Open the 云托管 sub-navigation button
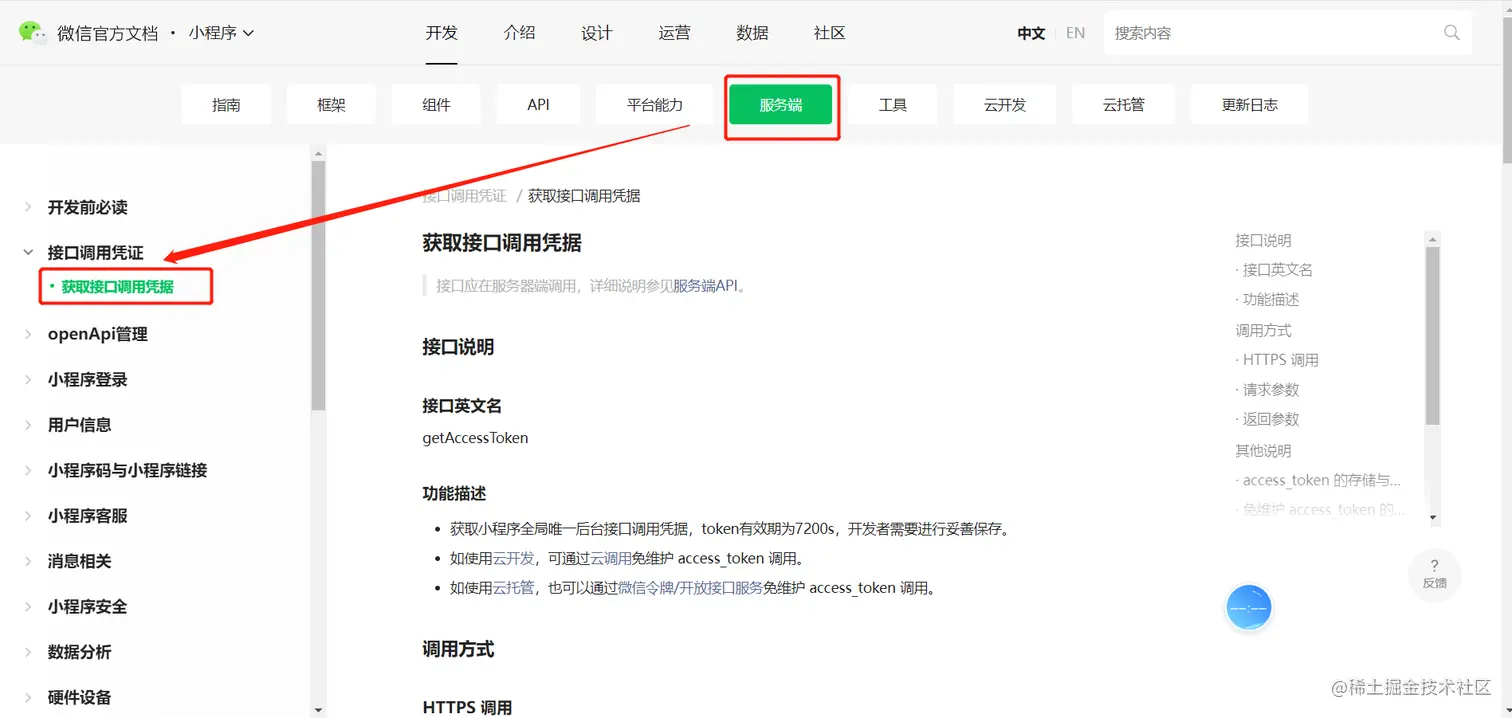 coord(1124,104)
